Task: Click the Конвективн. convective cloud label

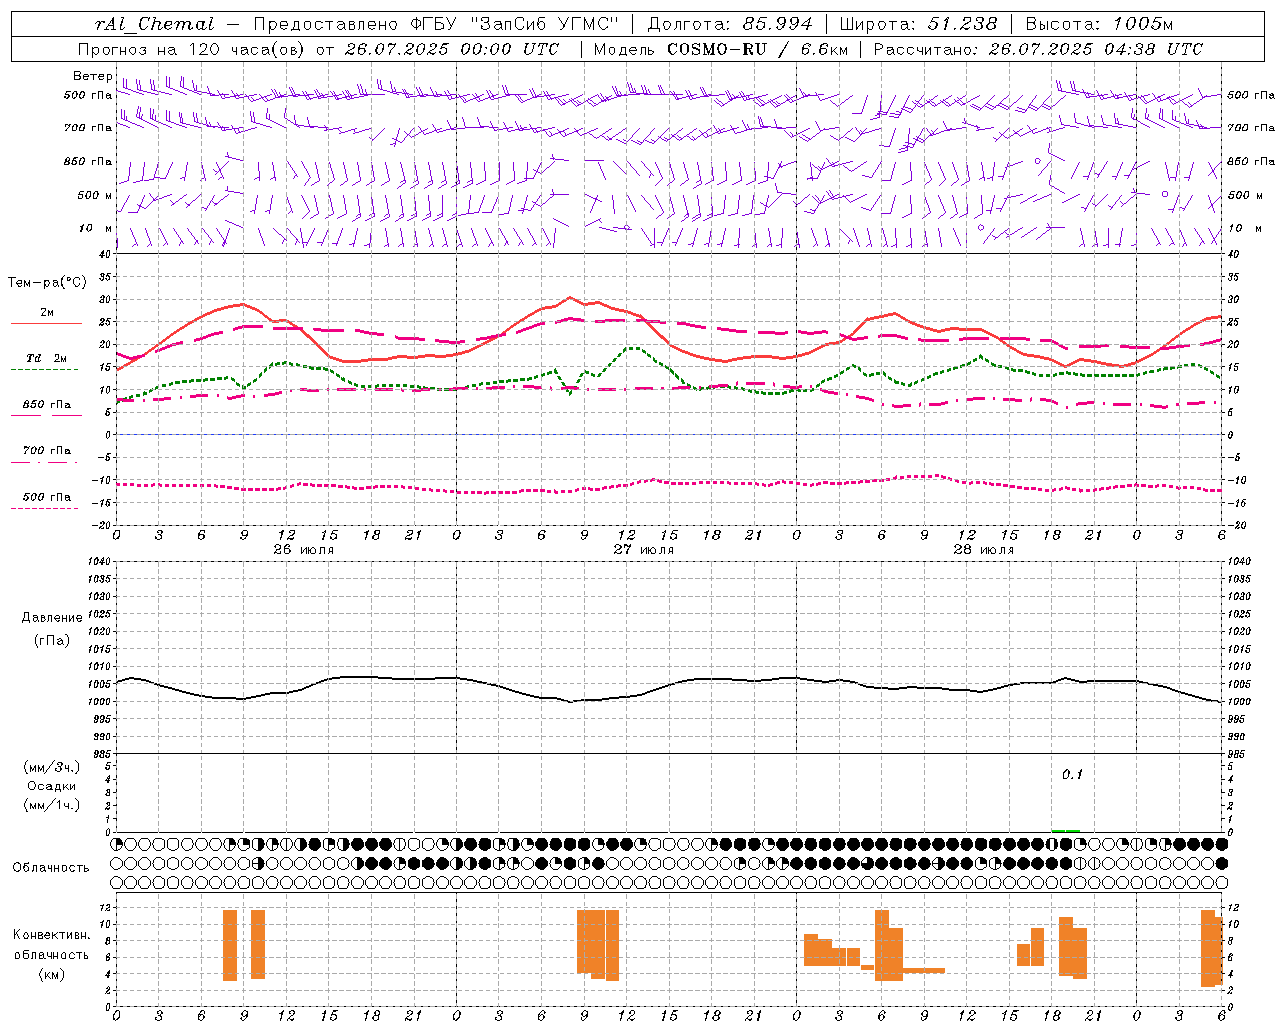Action: coord(52,934)
